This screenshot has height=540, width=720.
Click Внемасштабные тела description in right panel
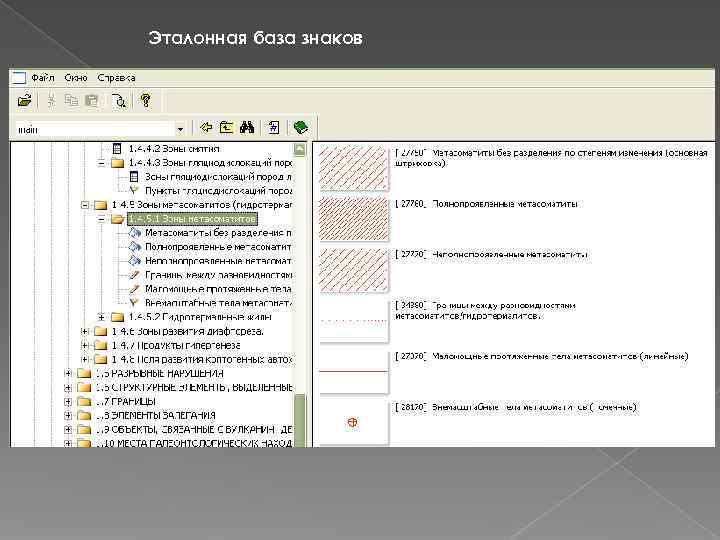pos(534,407)
